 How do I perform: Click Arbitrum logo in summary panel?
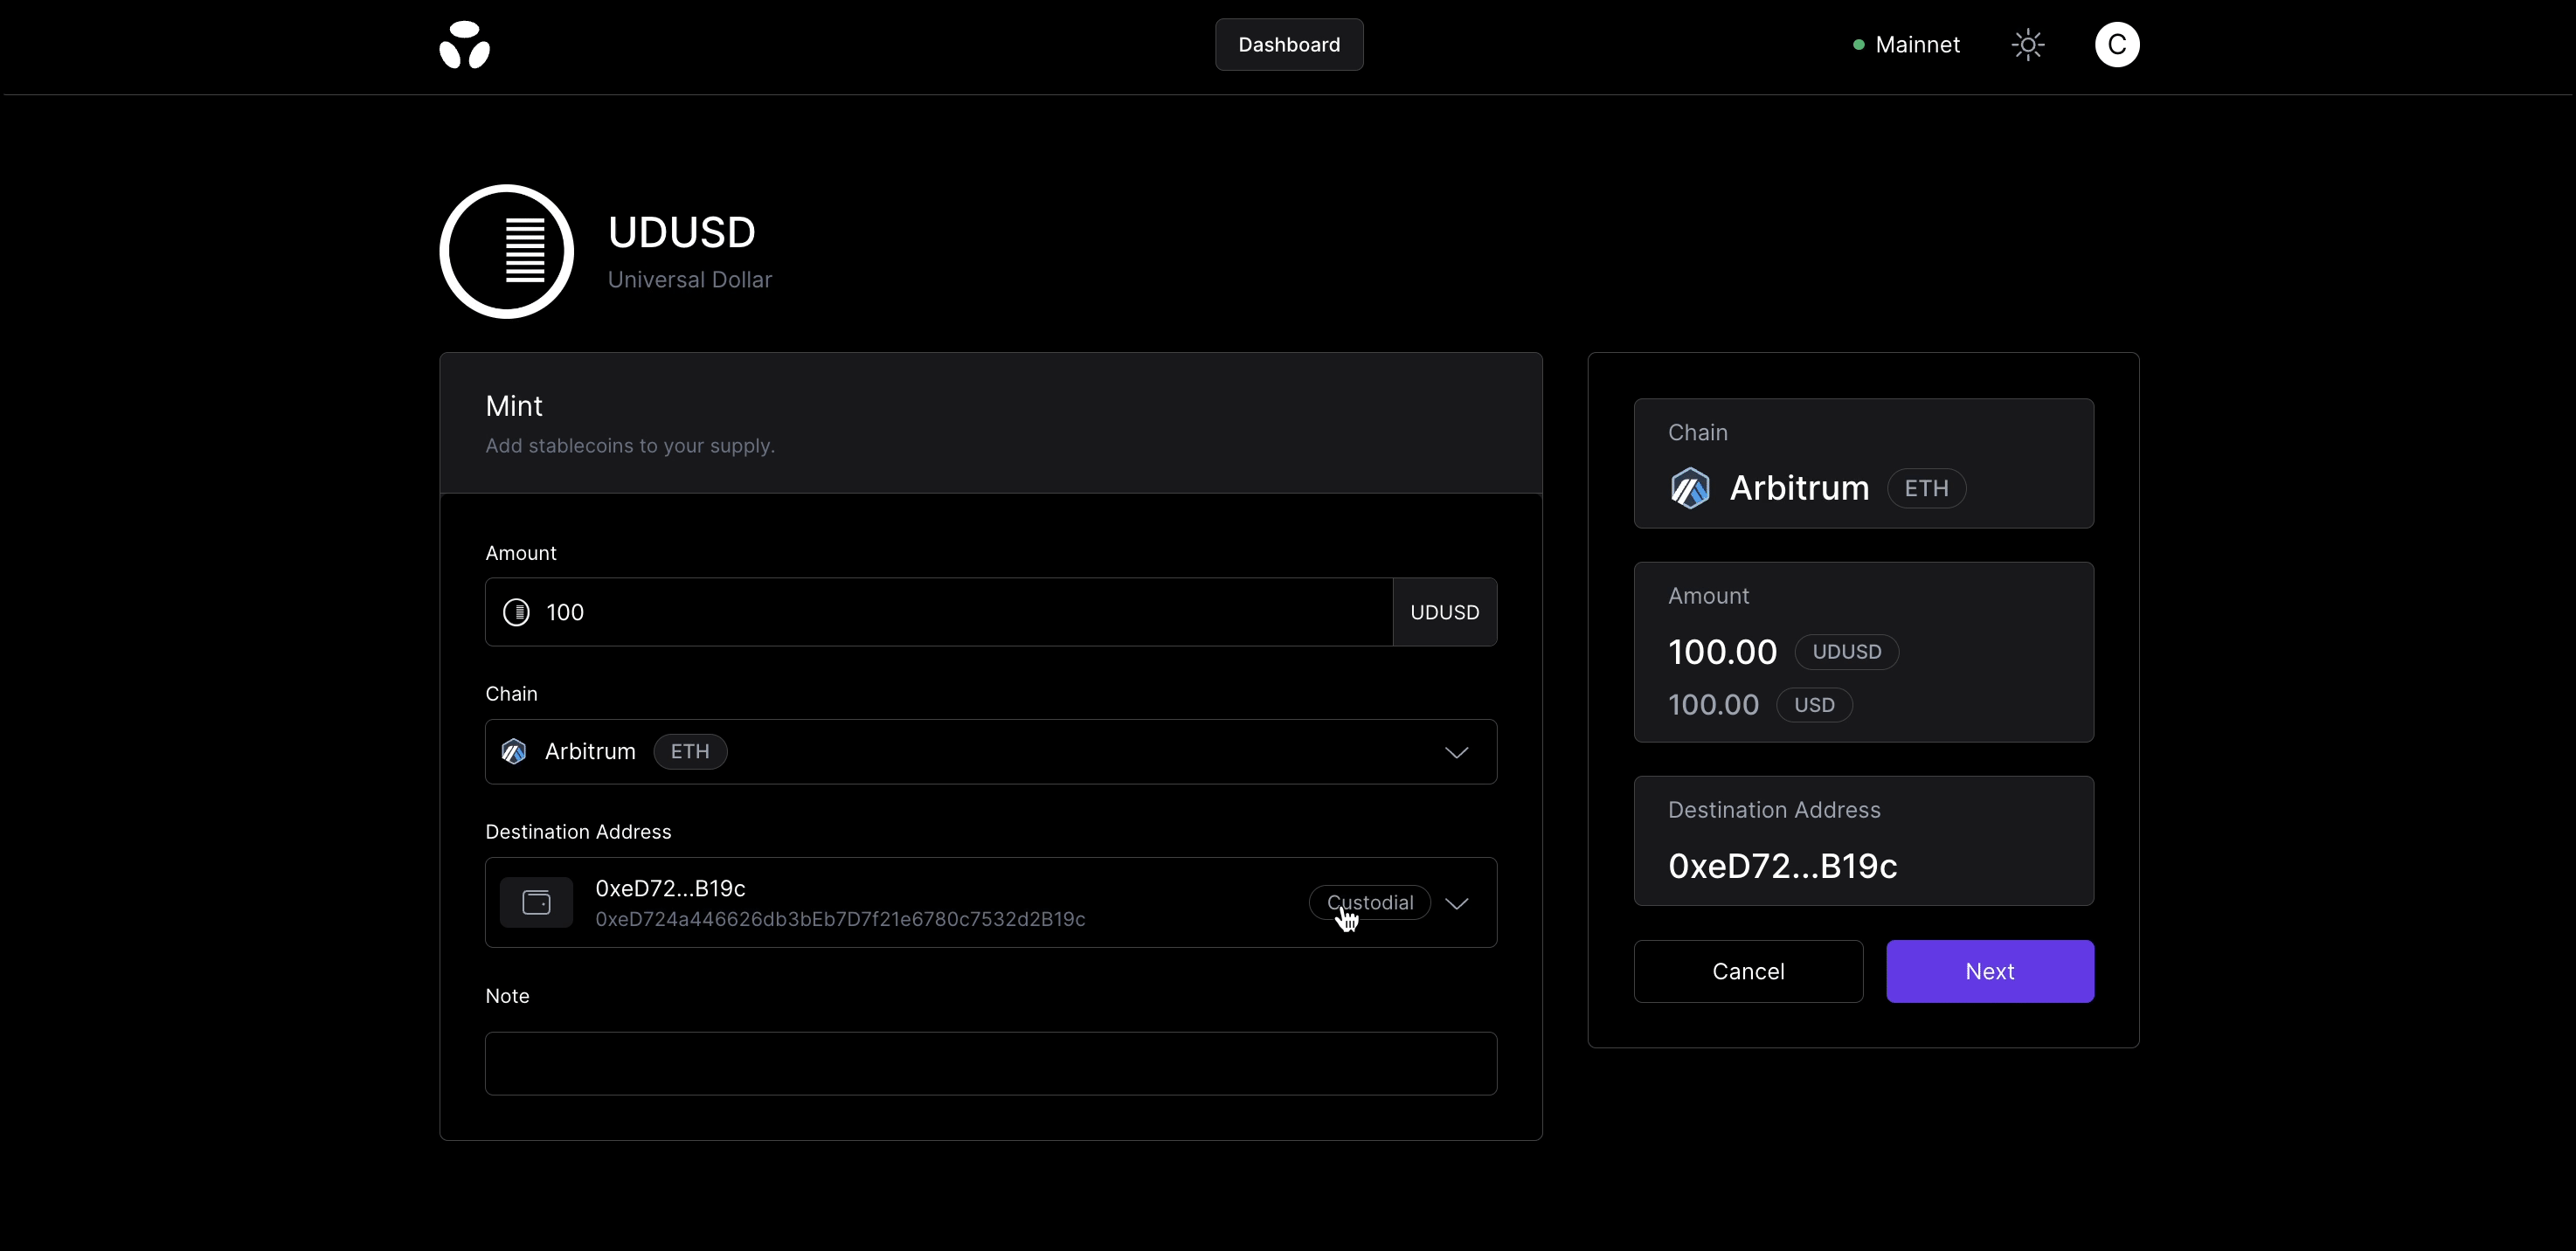coord(1690,489)
